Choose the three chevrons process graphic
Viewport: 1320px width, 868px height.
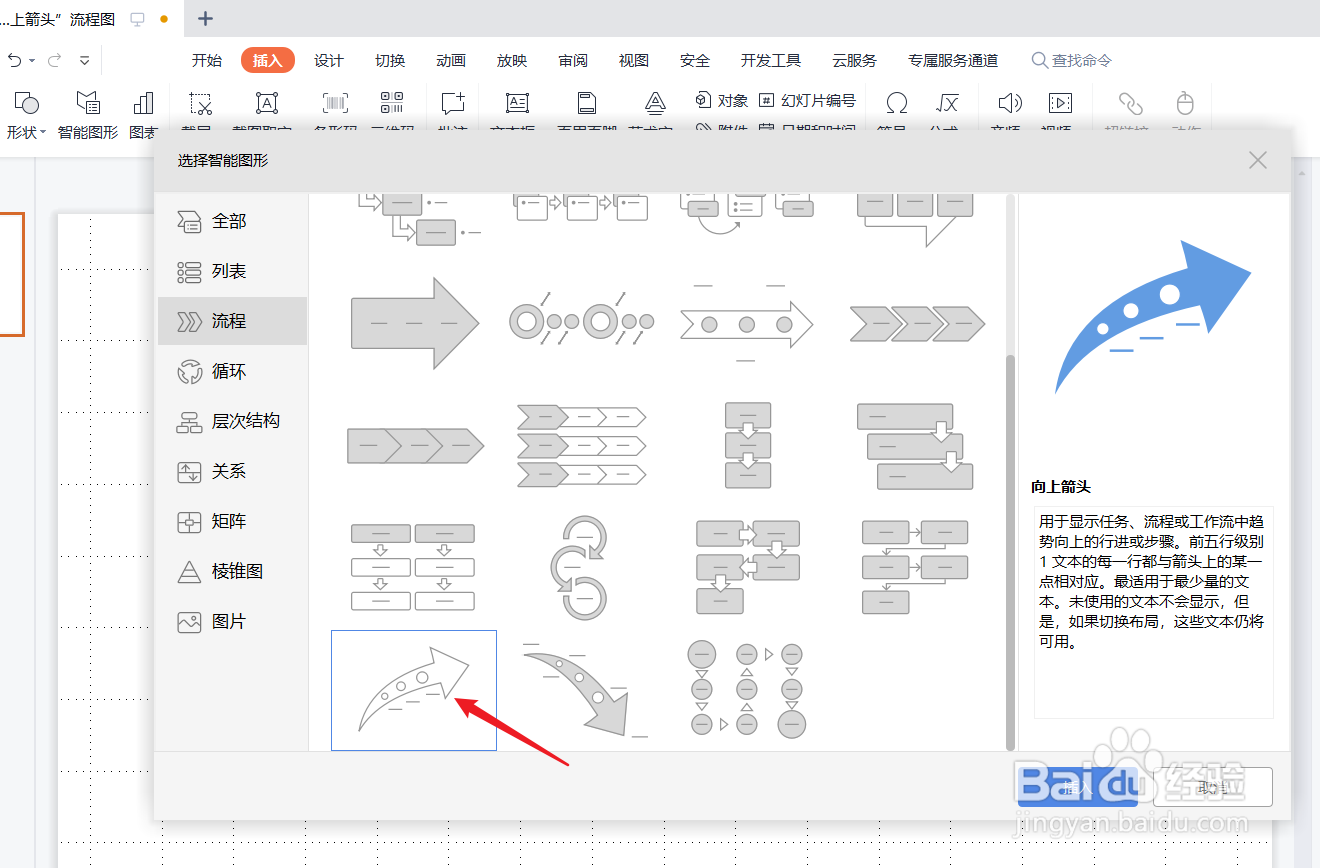[x=917, y=324]
